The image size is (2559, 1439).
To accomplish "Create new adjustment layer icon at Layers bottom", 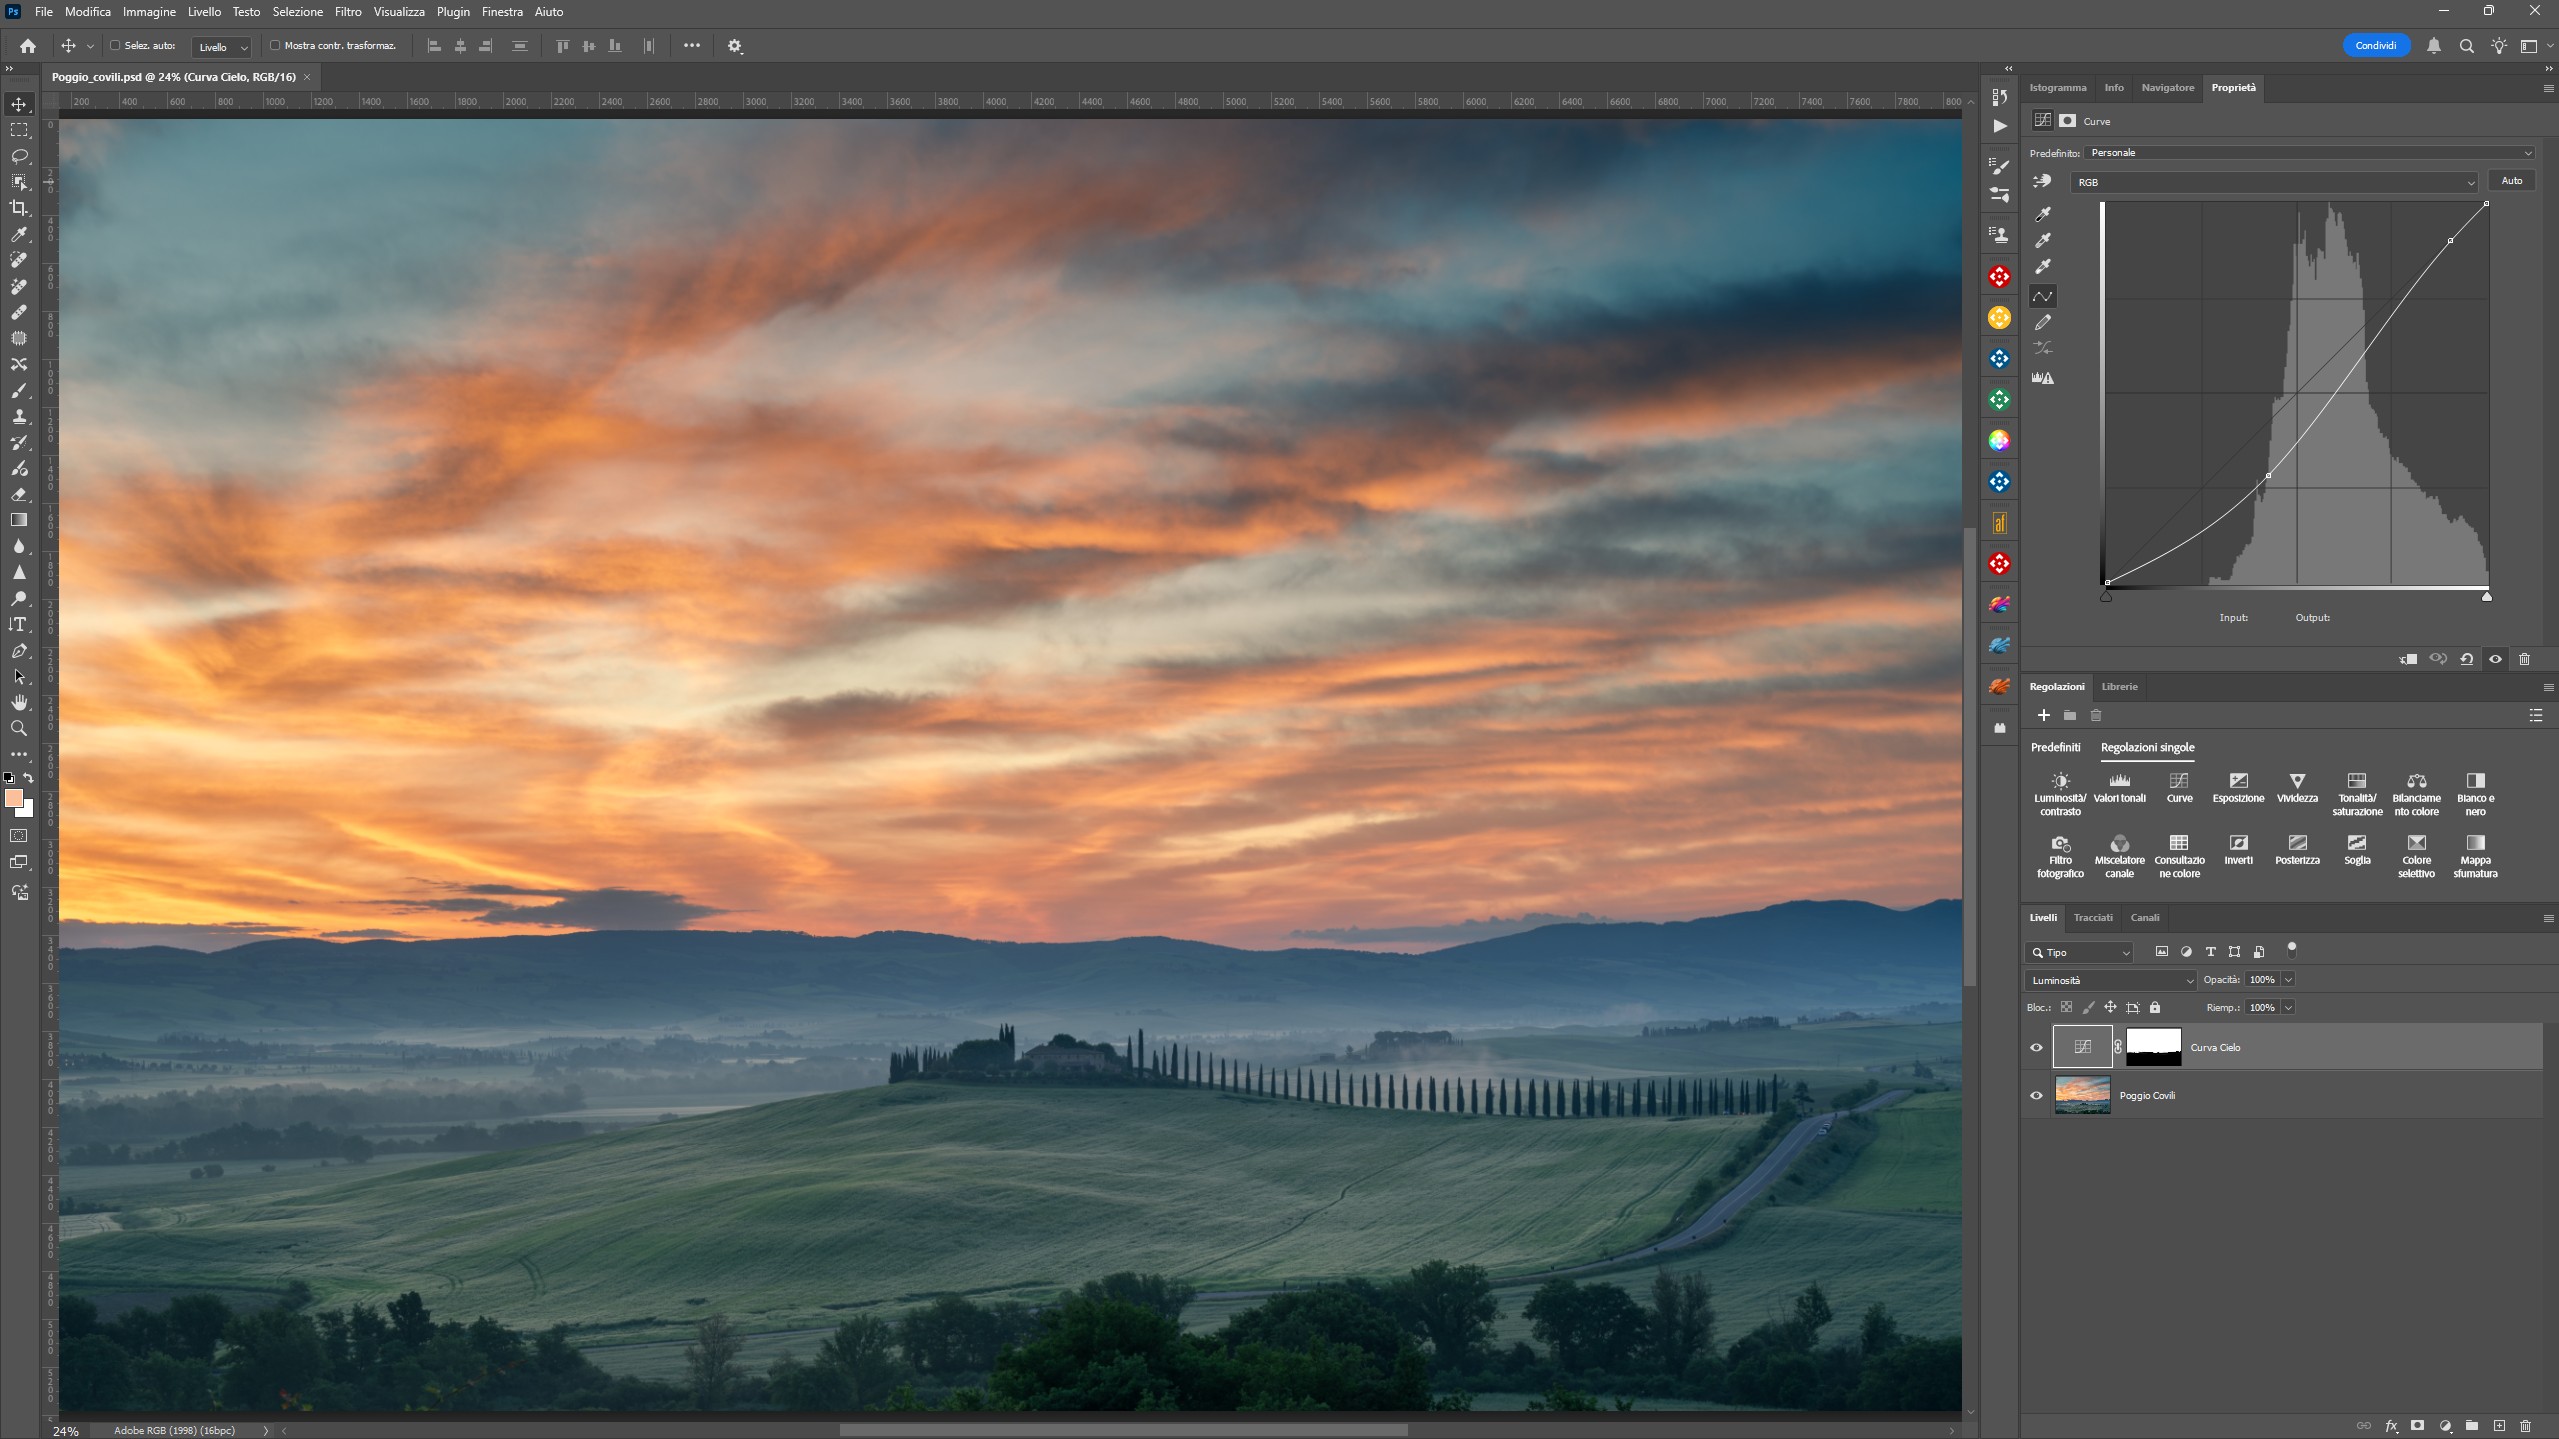I will point(2445,1426).
